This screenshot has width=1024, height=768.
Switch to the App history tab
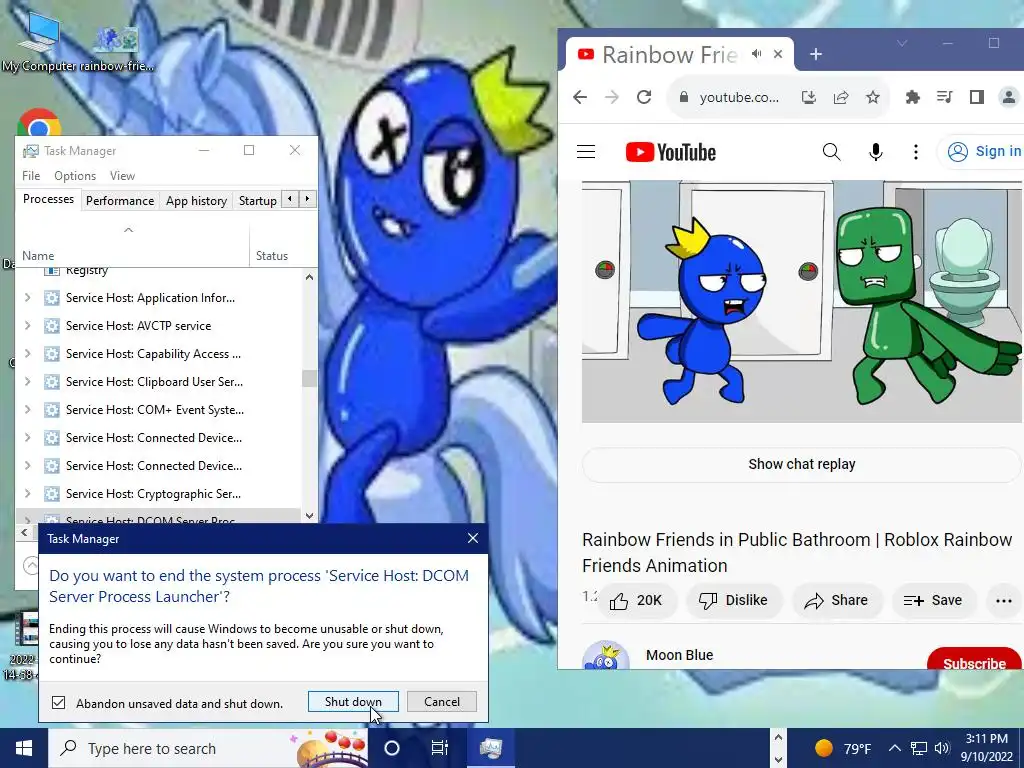(x=196, y=200)
